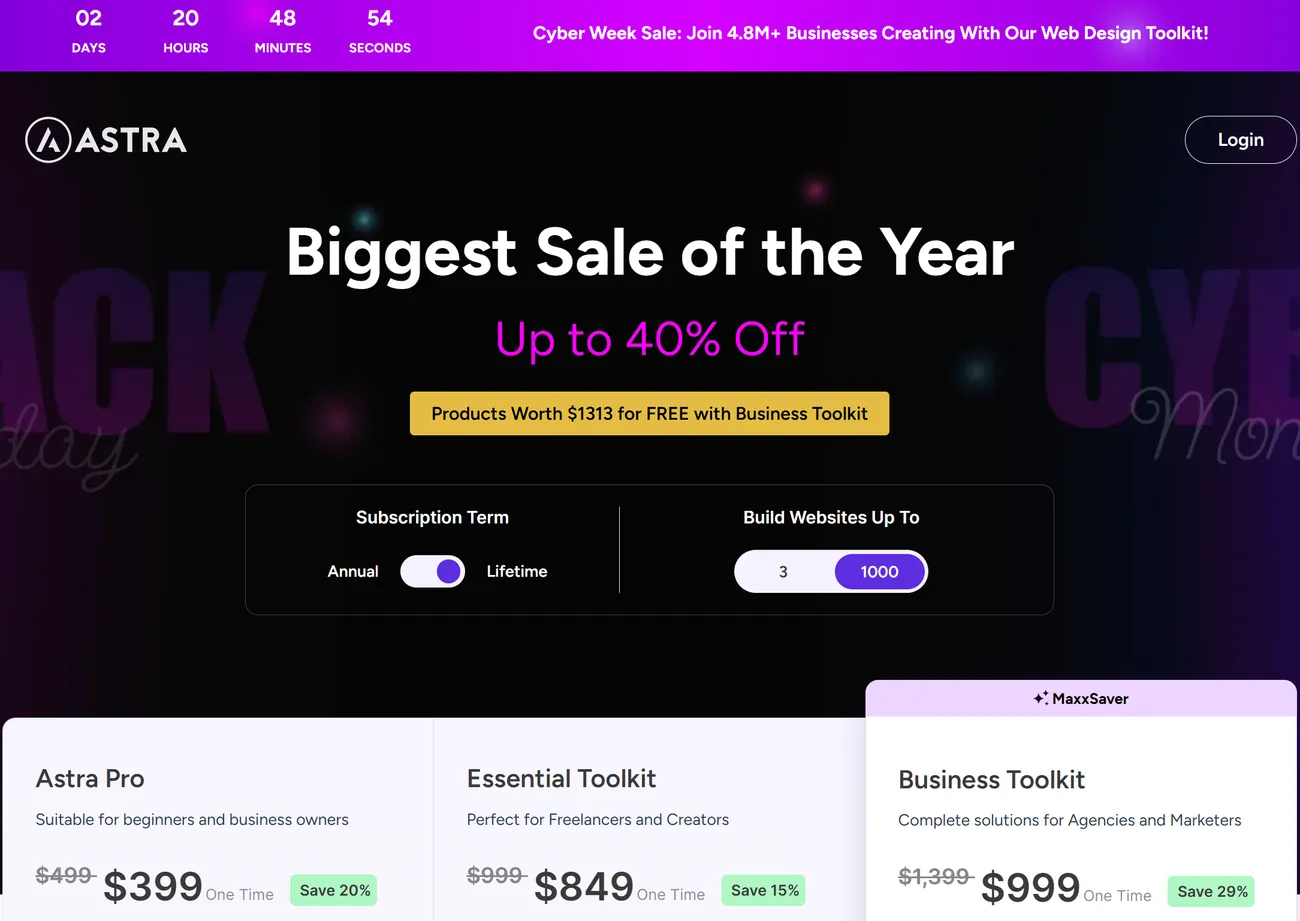Image resolution: width=1300 pixels, height=921 pixels.
Task: Select the Annual subscription label
Action: click(x=353, y=572)
